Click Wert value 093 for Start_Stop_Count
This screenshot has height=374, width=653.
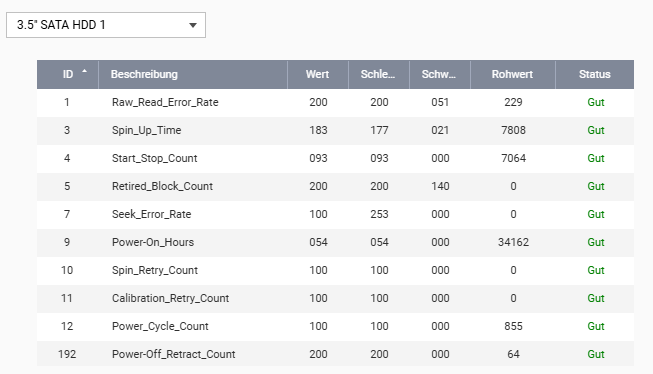point(318,158)
